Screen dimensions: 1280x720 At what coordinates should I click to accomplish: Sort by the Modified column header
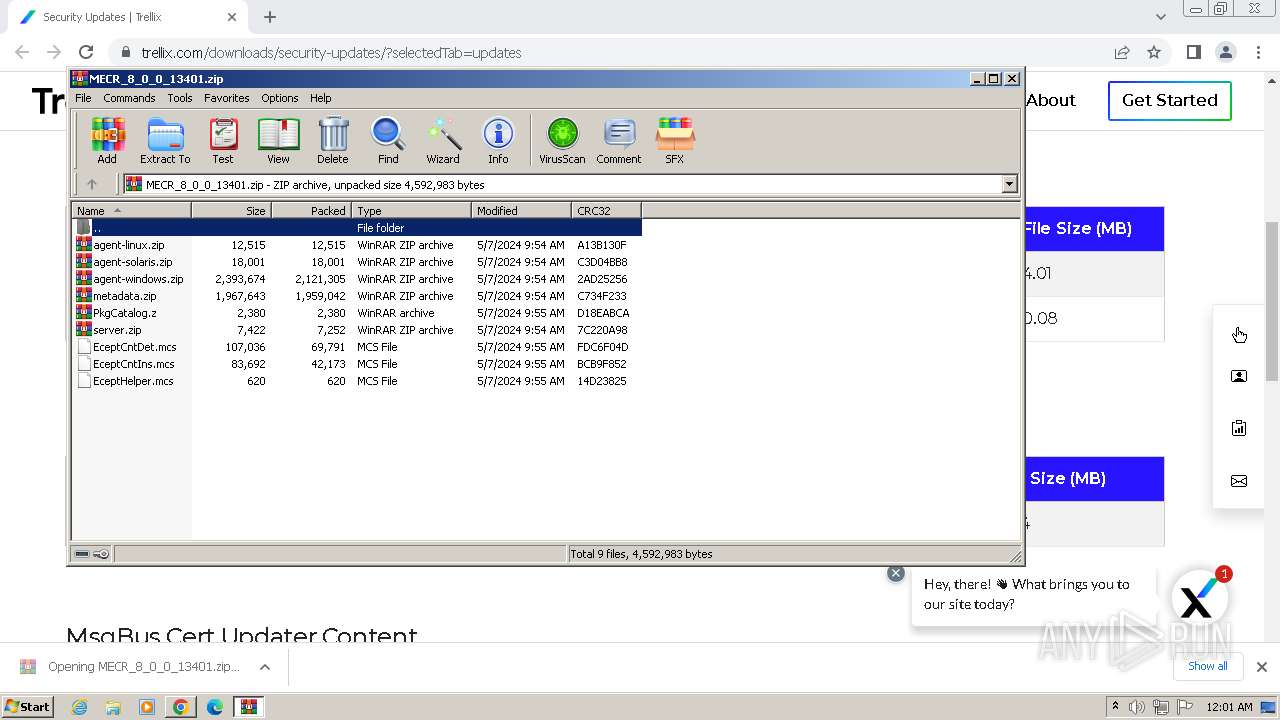(x=521, y=210)
